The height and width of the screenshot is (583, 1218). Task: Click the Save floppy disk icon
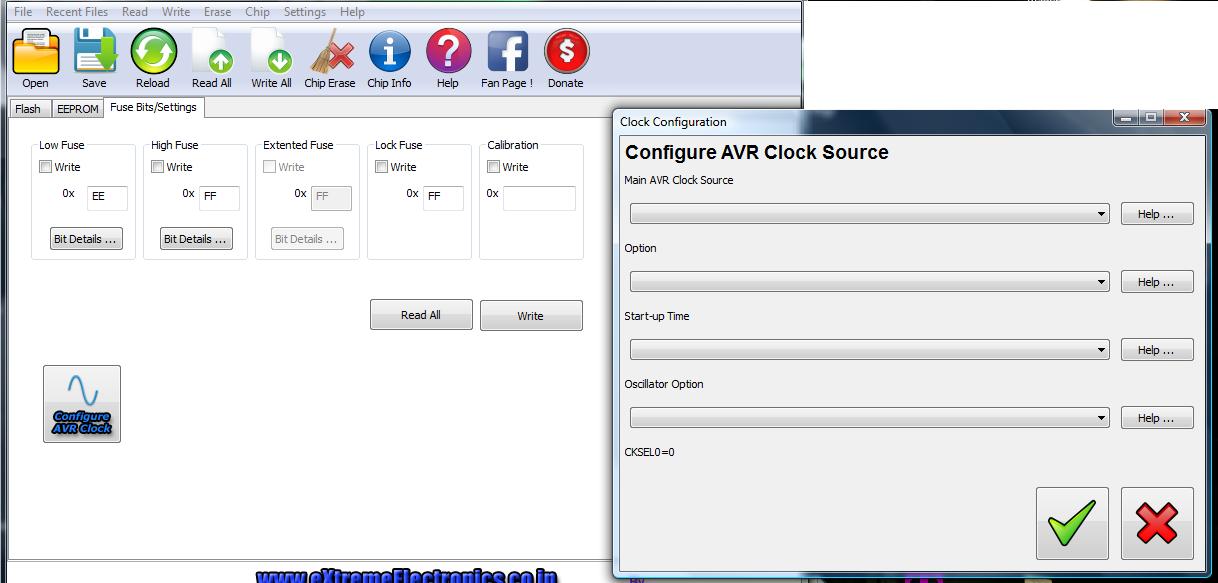[x=94, y=52]
